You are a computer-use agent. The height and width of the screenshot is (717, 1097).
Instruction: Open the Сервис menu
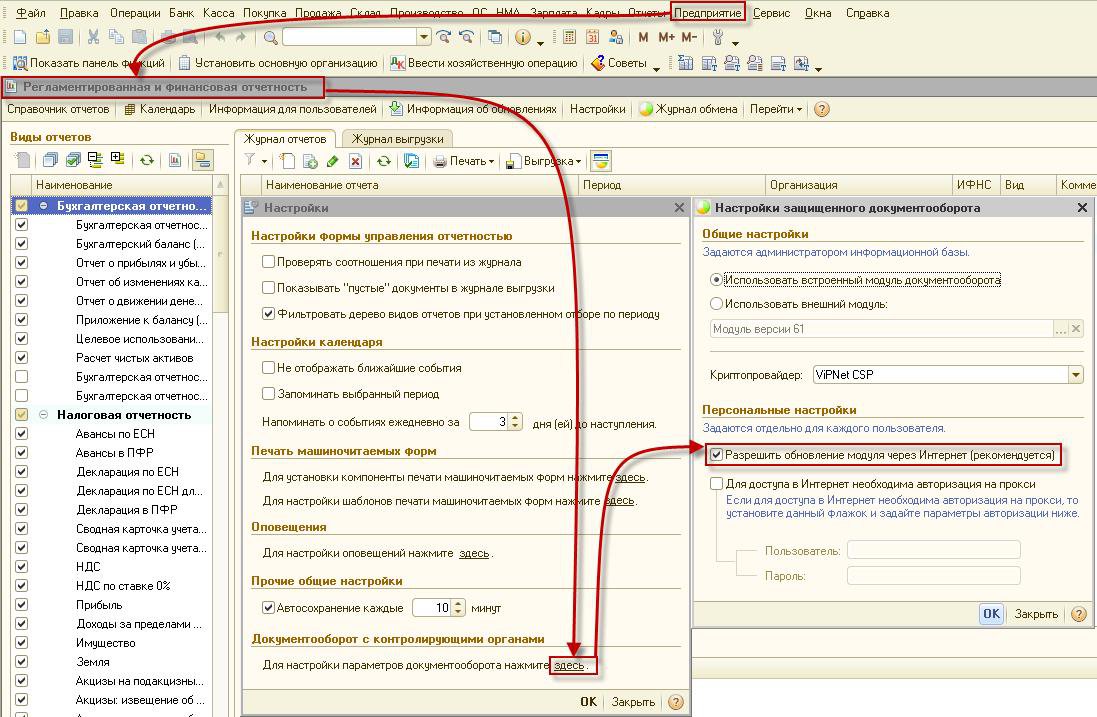coord(771,13)
